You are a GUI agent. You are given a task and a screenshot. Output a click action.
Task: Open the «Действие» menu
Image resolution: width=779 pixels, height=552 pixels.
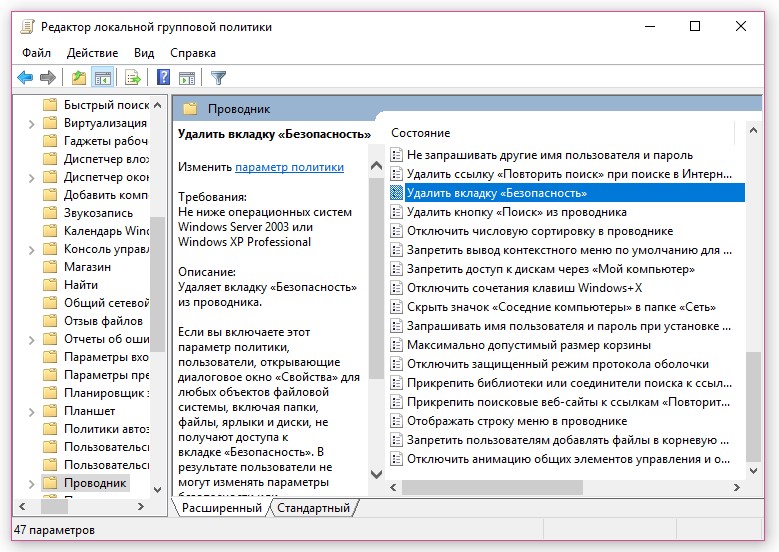[x=92, y=53]
